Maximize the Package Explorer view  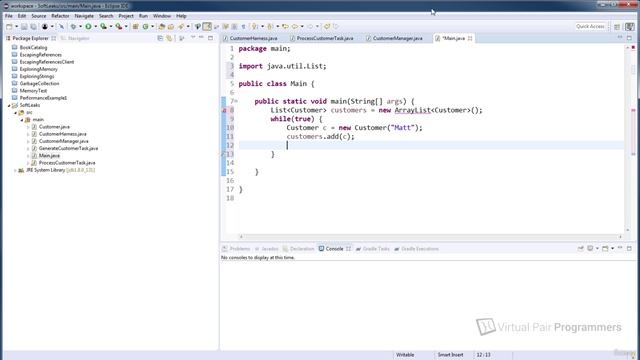[x=211, y=38]
